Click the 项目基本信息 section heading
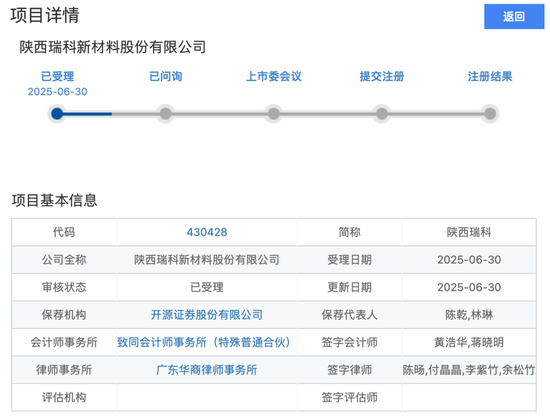Image resolution: width=550 pixels, height=417 pixels. [x=54, y=201]
